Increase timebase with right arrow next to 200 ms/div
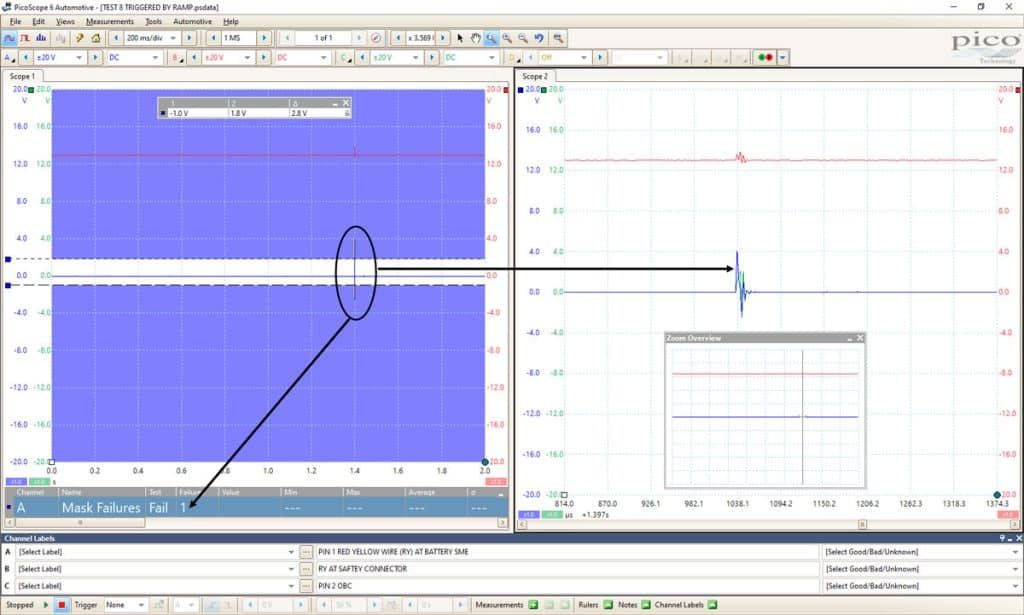 (189, 38)
